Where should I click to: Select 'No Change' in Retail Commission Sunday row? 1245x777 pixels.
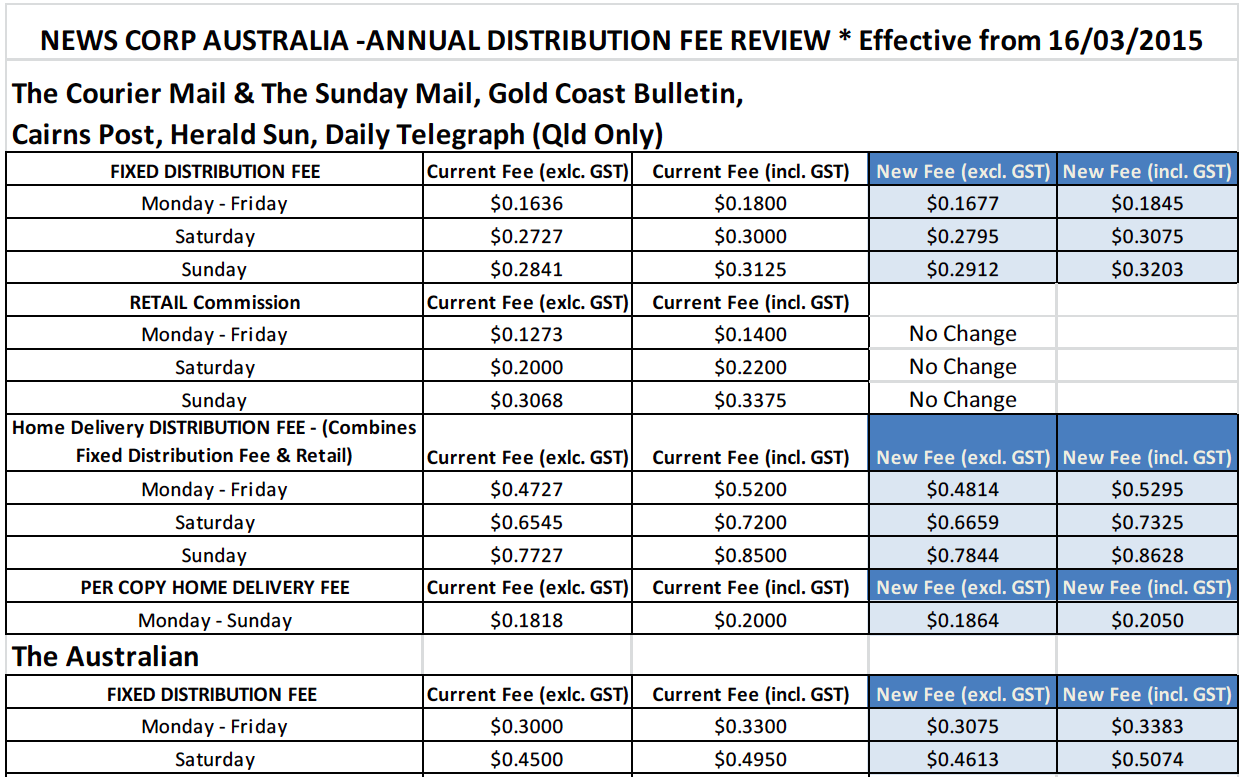point(962,400)
